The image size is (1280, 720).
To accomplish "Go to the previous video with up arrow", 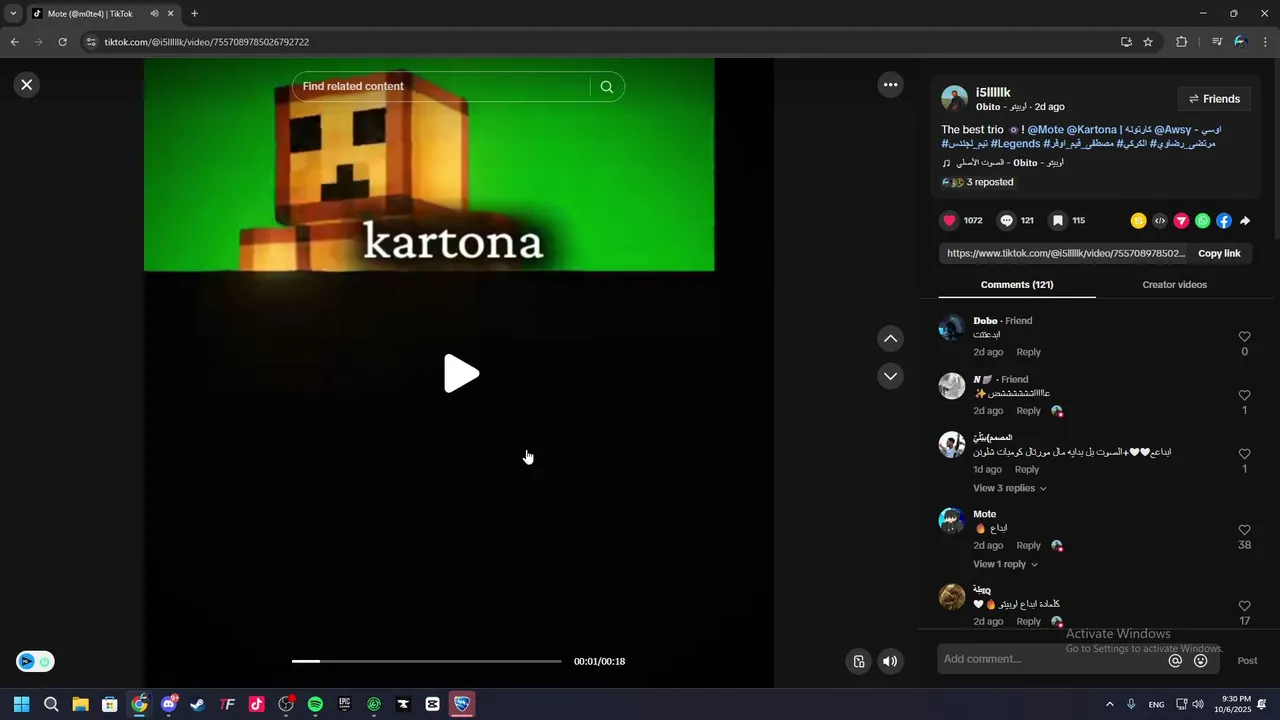I will 890,339.
